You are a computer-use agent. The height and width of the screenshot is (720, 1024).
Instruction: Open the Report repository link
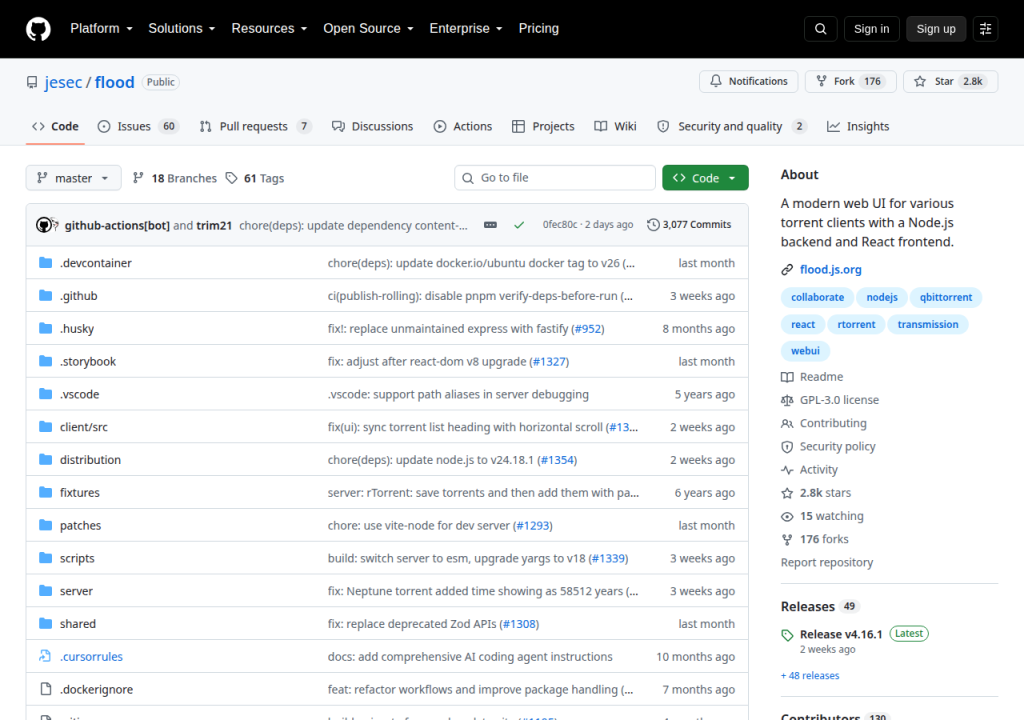point(826,563)
